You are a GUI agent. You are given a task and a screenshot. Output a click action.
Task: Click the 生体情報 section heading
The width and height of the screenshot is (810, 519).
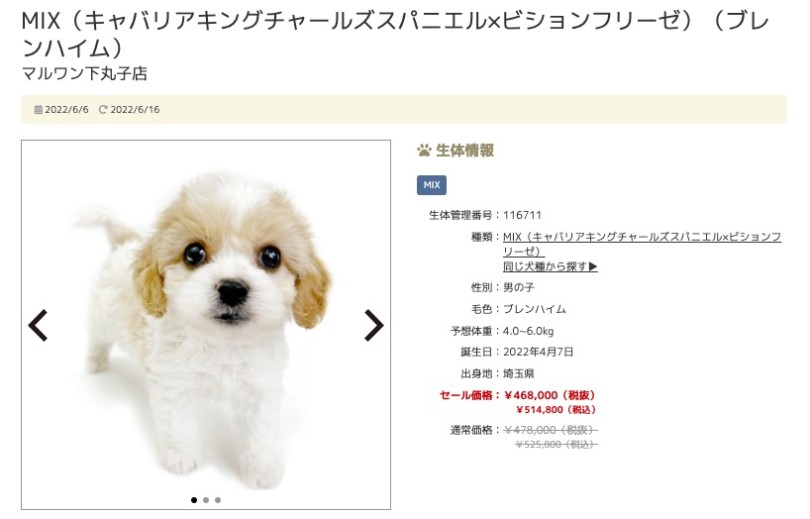465,150
